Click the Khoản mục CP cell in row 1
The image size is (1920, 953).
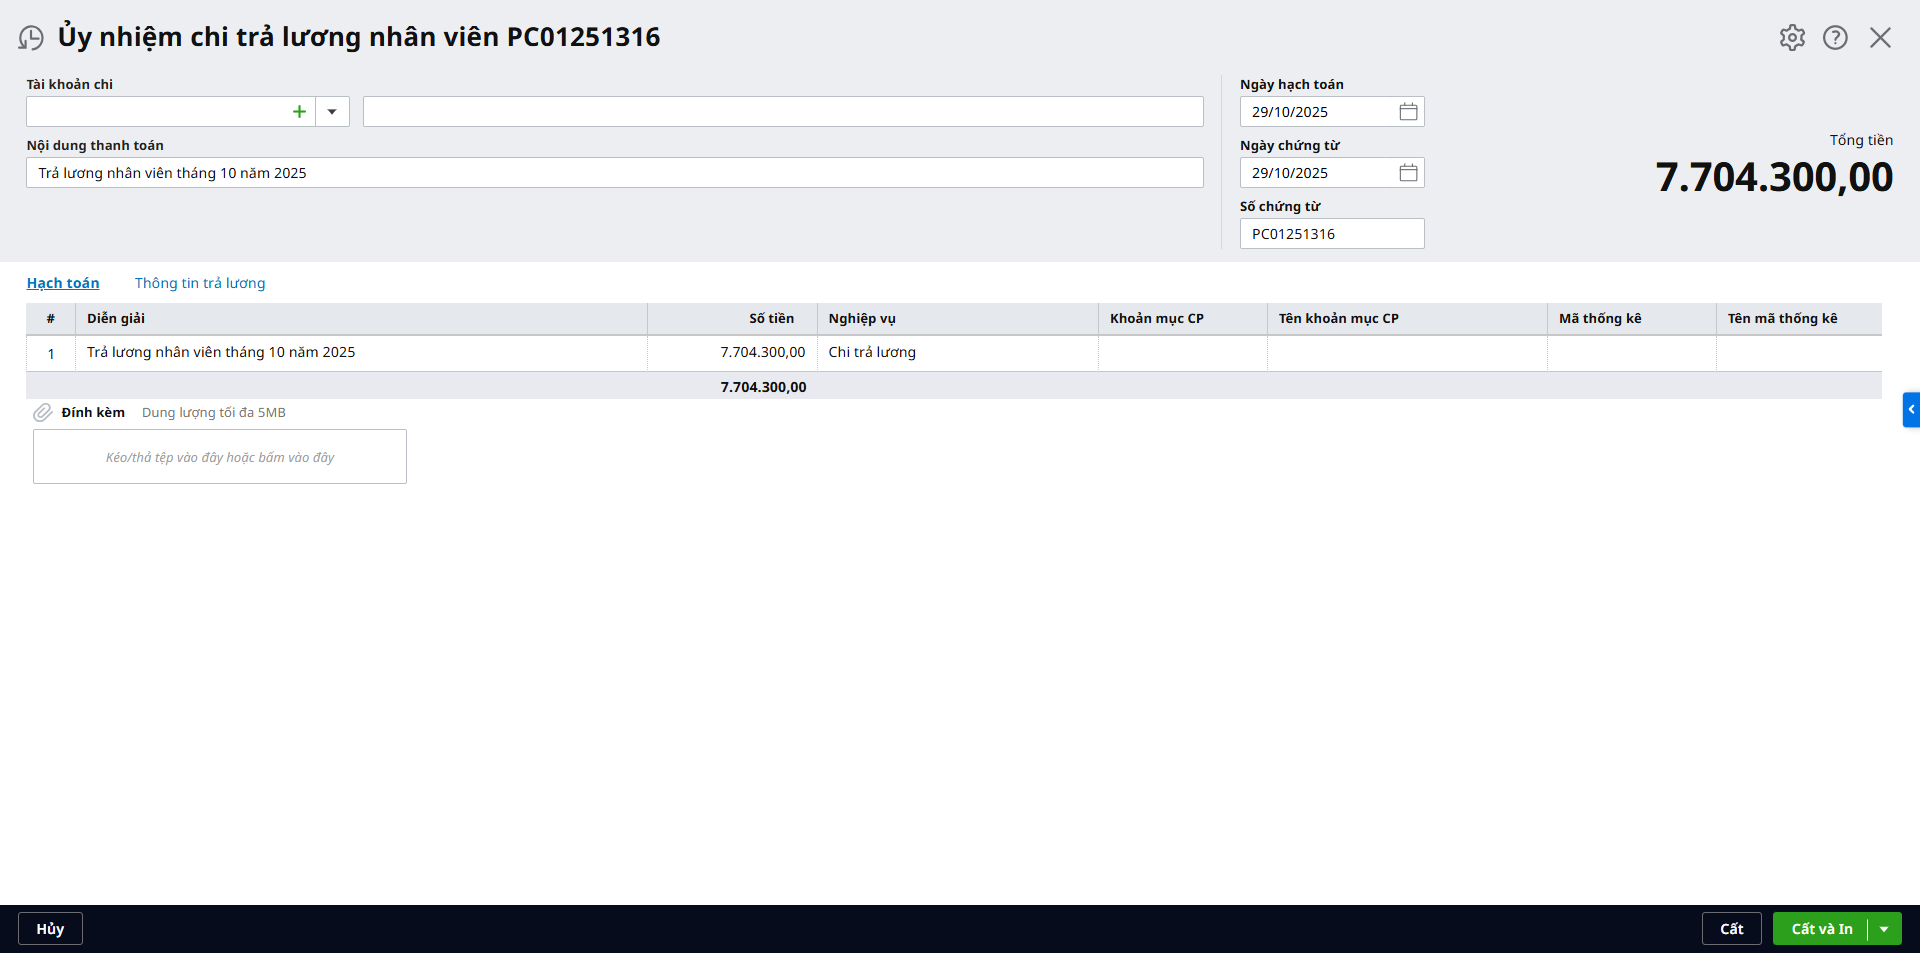pyautogui.click(x=1182, y=353)
